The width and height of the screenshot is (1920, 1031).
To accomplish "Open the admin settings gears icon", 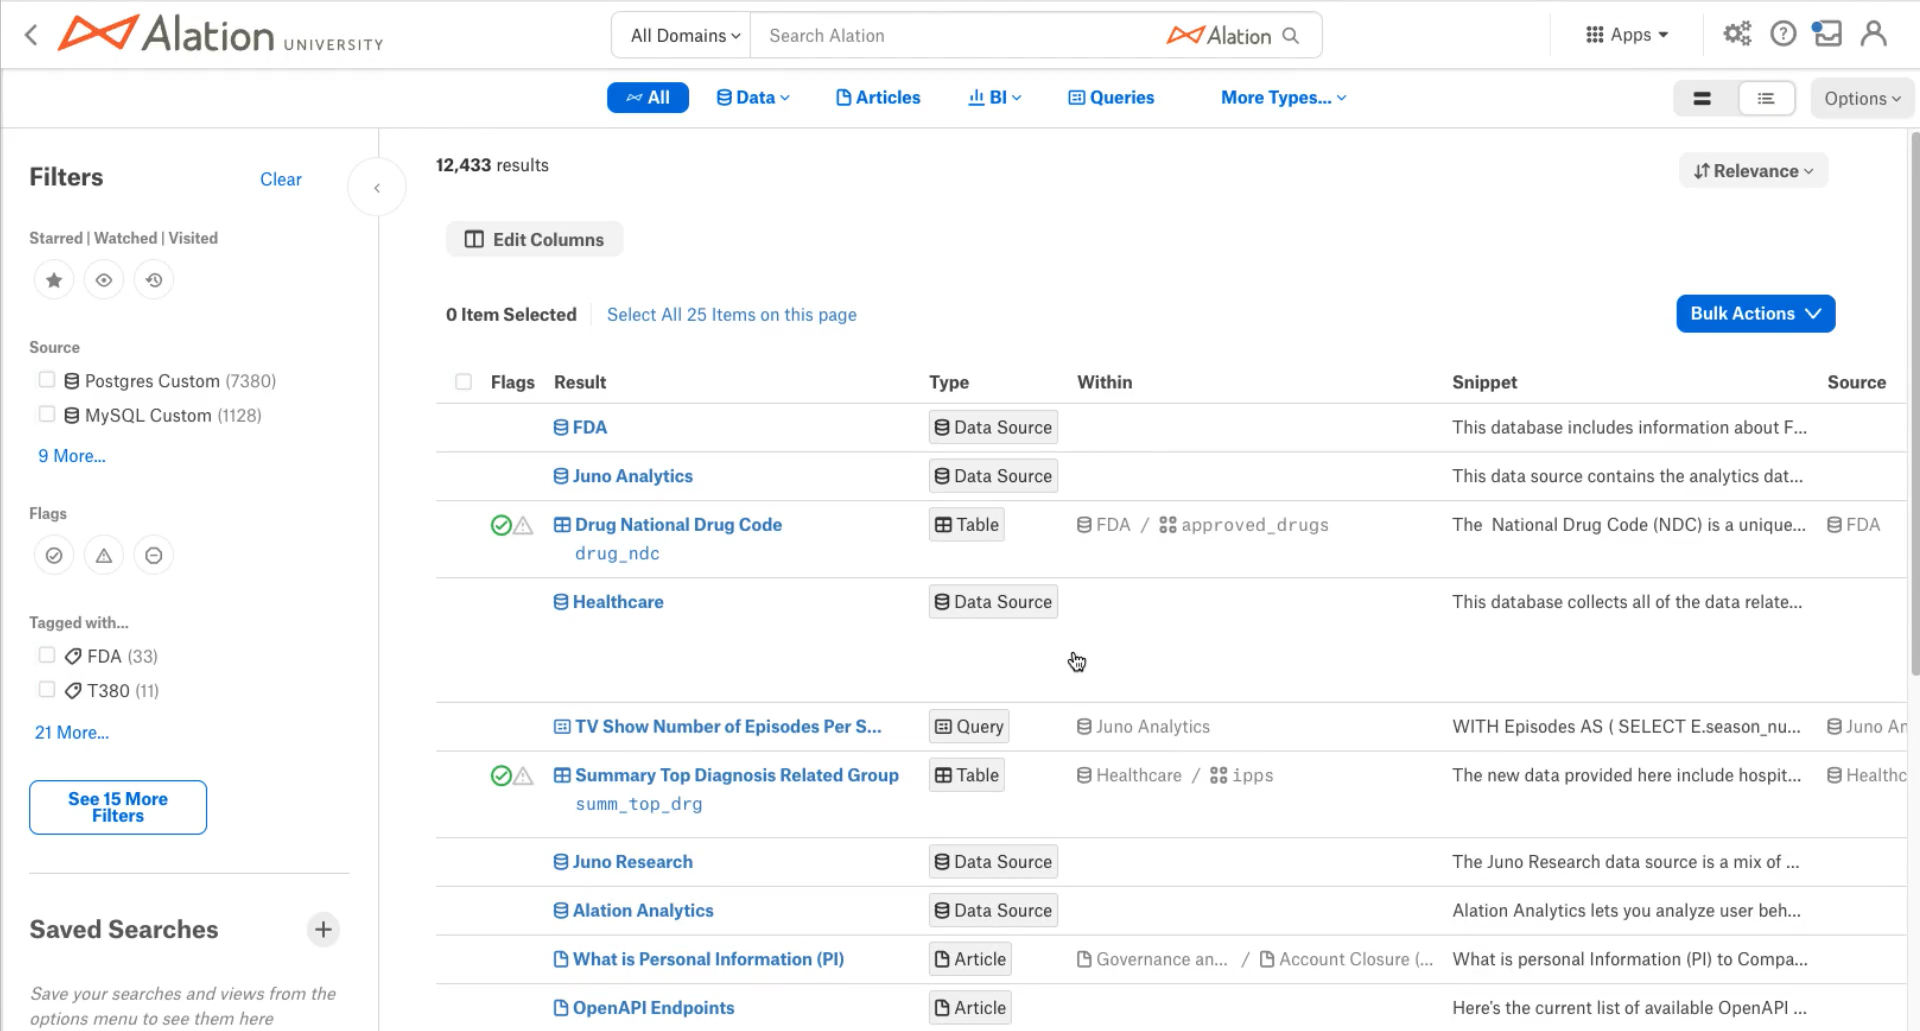I will pos(1737,34).
